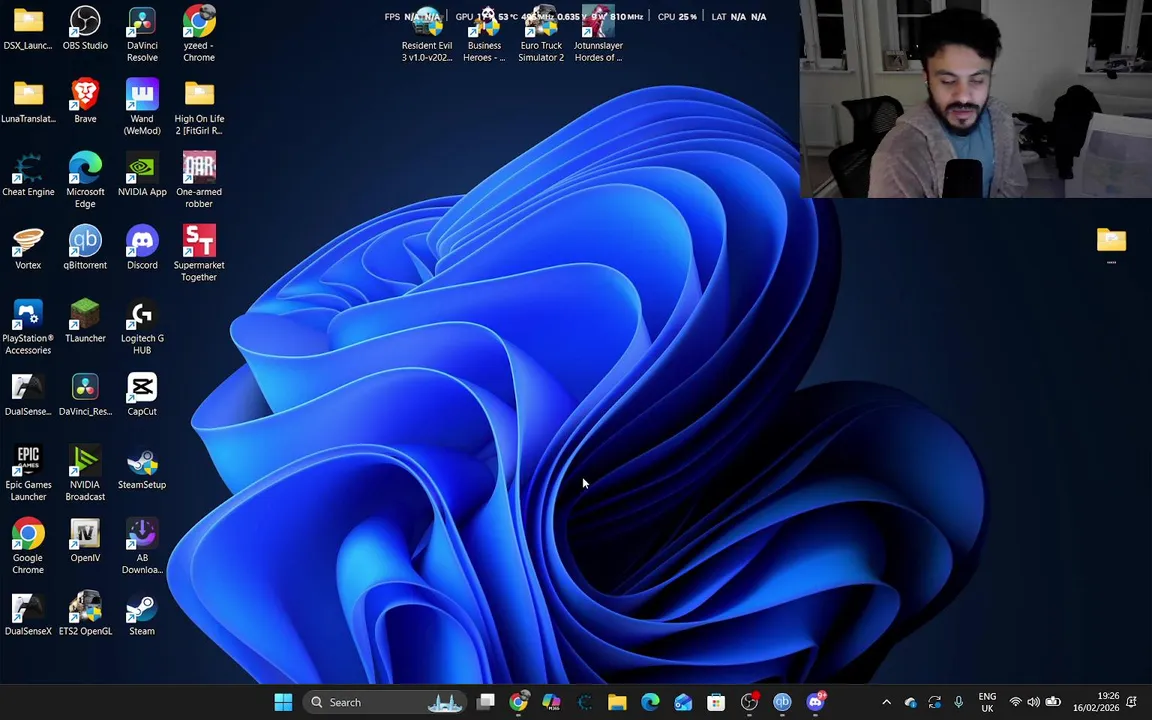This screenshot has width=1152, height=720.
Task: Open Chrome from the taskbar
Action: coord(519,702)
